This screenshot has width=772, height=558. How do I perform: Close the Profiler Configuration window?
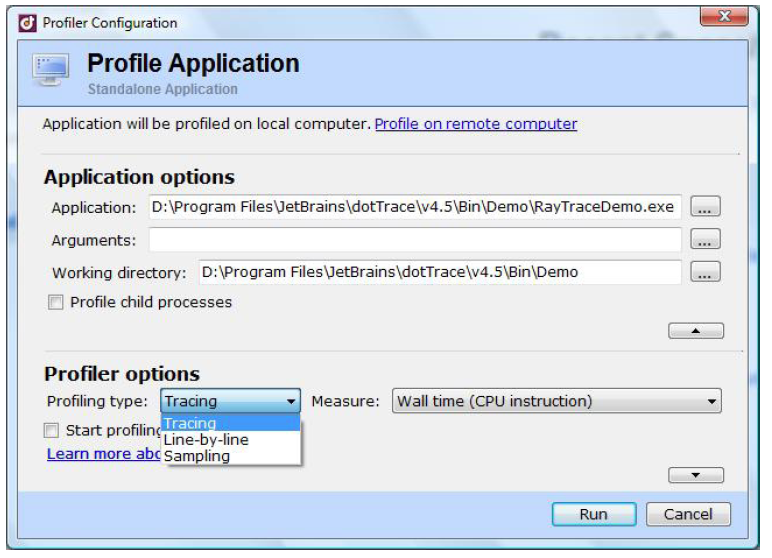click(x=732, y=17)
